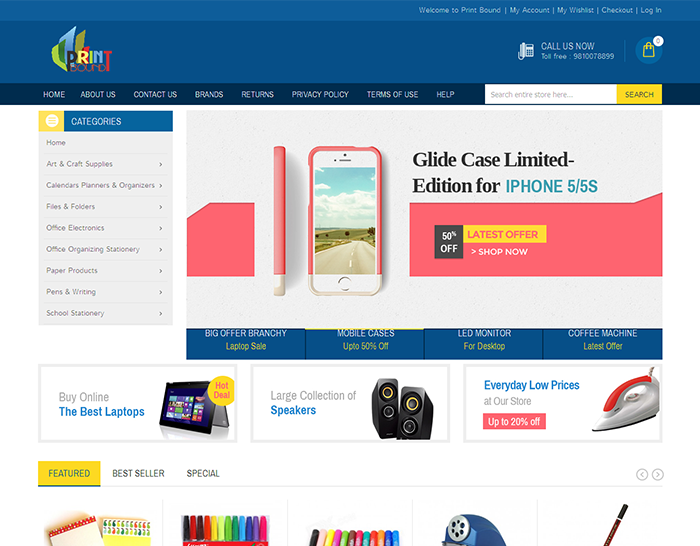Click the telephone icon beside Call Us Now
Screen dimensions: 700x546
pyautogui.click(x=526, y=51)
